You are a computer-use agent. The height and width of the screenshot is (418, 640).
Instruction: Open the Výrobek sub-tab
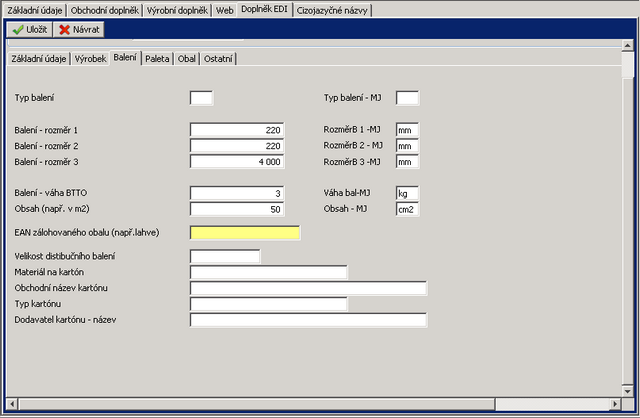tap(90, 59)
